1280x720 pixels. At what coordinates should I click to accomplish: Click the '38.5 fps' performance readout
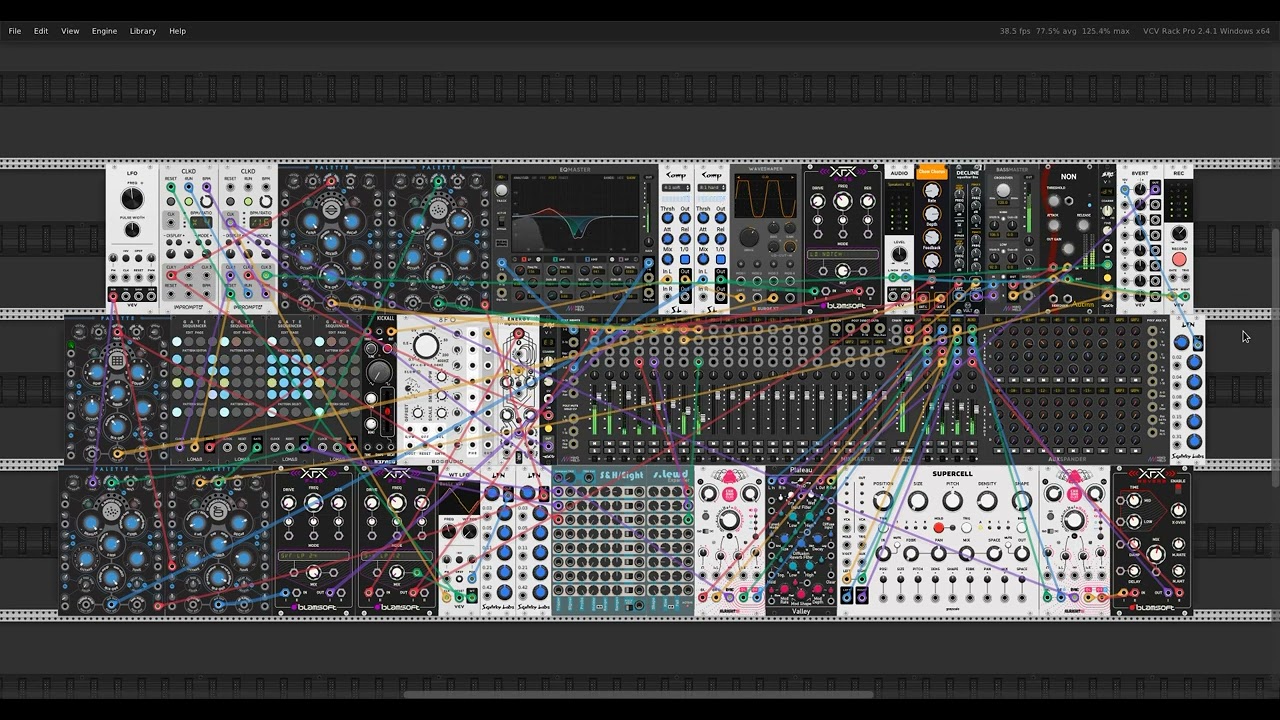click(x=1015, y=31)
